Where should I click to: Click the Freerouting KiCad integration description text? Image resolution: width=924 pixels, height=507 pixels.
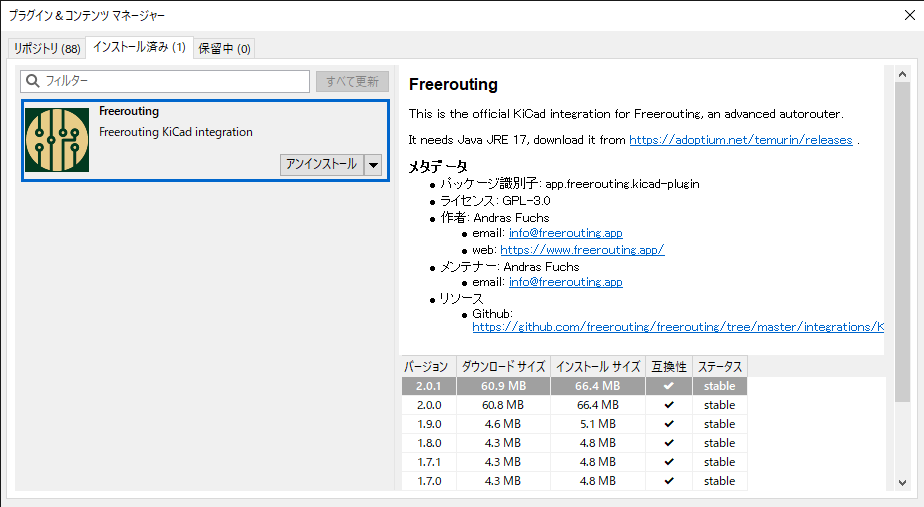[176, 132]
